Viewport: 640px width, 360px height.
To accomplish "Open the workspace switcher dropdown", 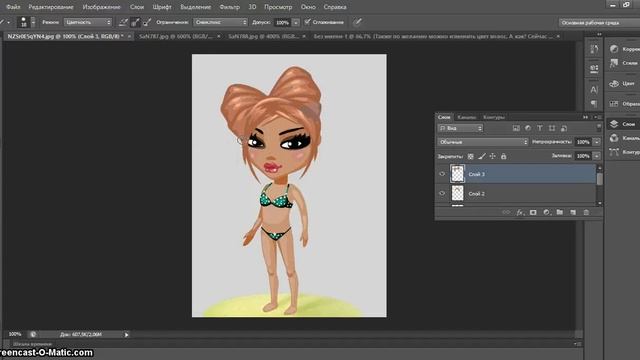I will (599, 22).
